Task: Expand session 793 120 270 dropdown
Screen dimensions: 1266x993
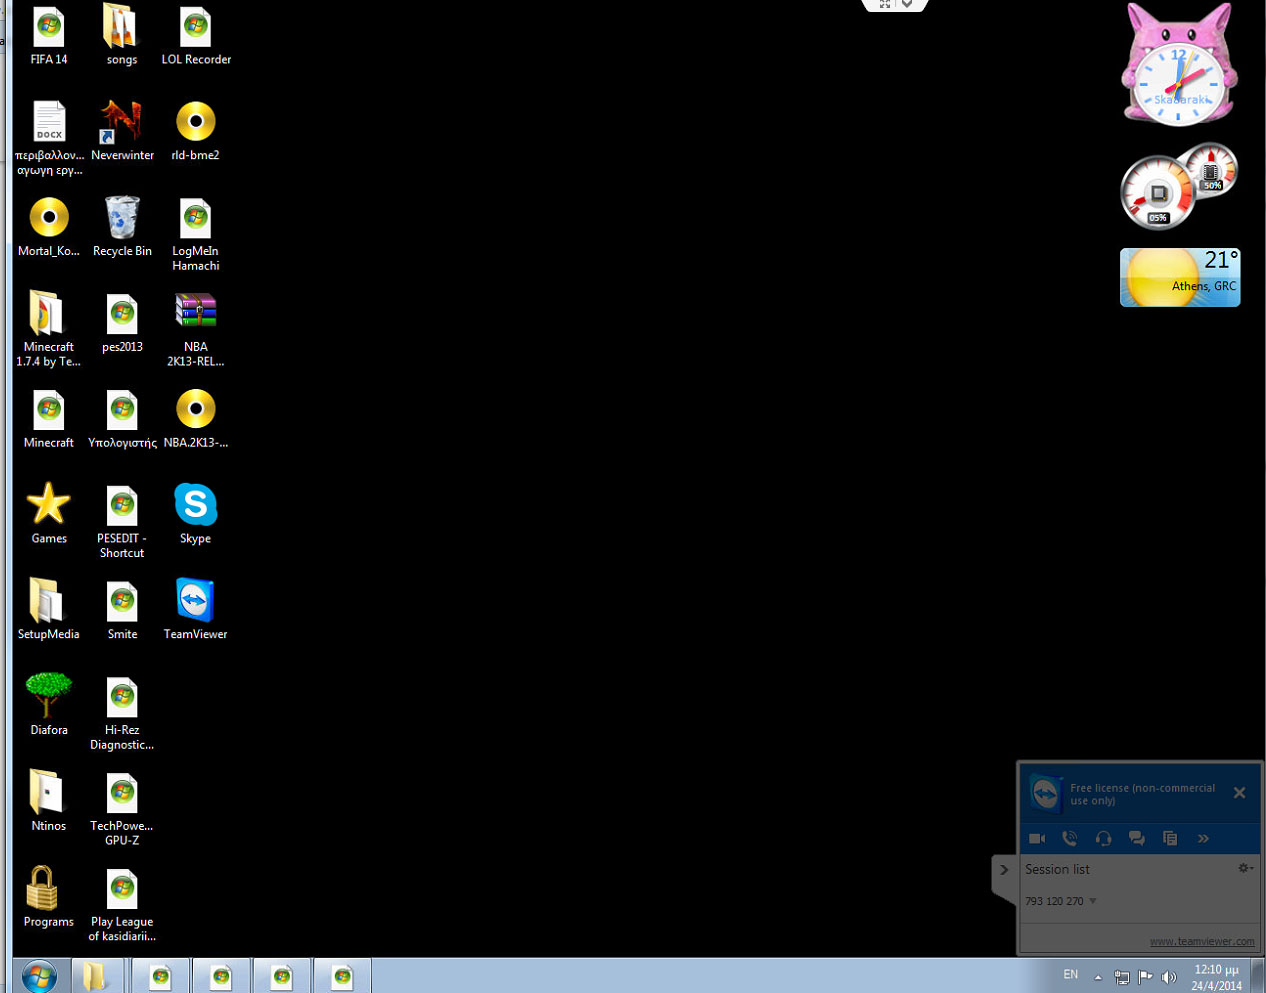Action: 1092,901
